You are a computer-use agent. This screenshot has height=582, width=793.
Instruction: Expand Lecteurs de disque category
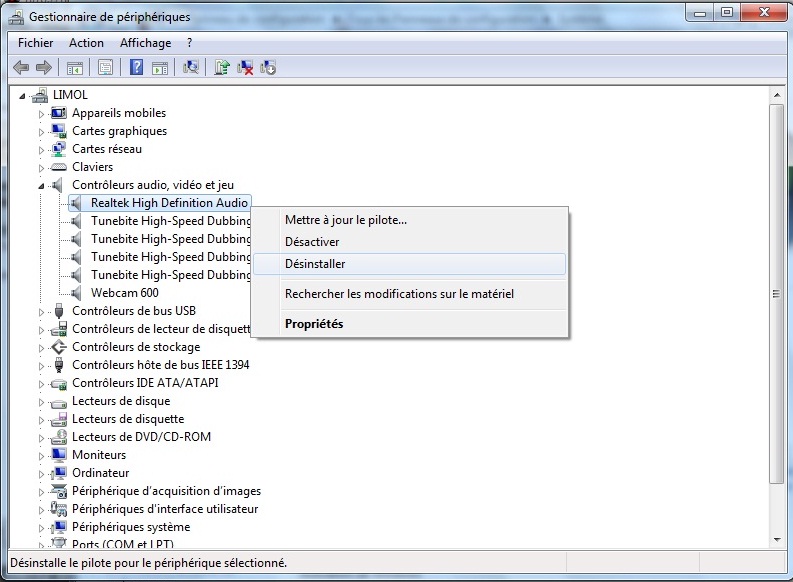point(41,402)
